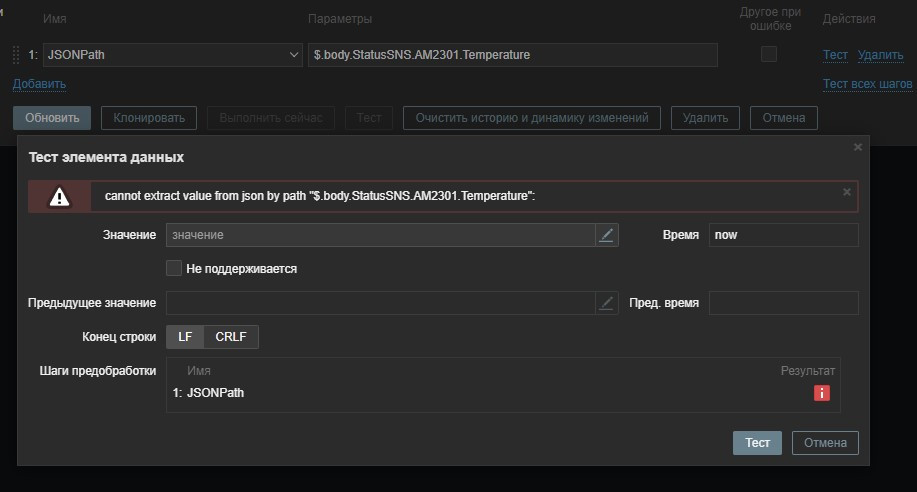Click the Добавить link to add step
Viewport: 917px width, 492px height.
(x=39, y=84)
